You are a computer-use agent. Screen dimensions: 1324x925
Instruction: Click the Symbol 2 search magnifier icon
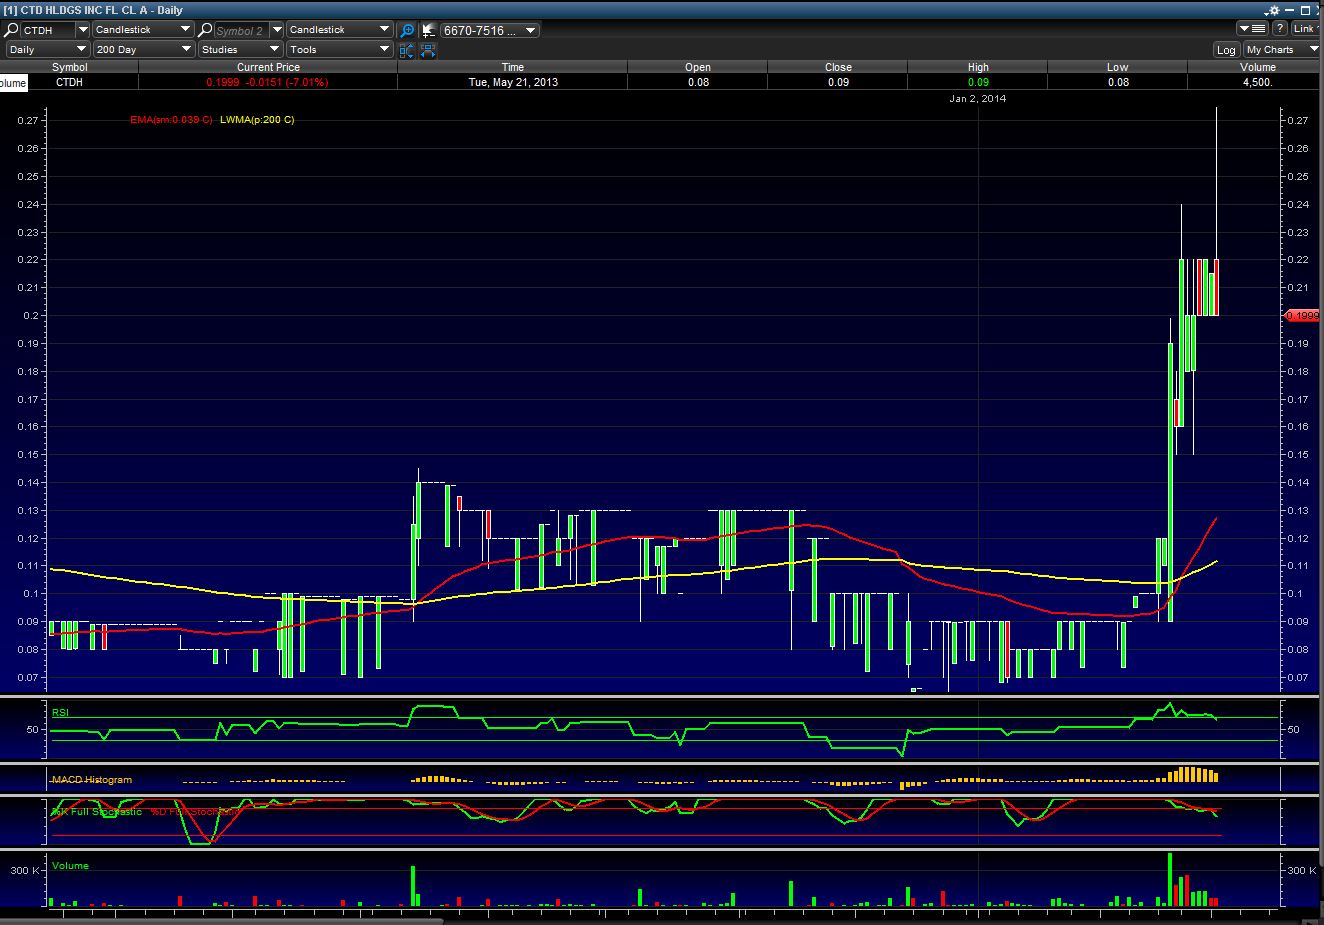(x=206, y=30)
